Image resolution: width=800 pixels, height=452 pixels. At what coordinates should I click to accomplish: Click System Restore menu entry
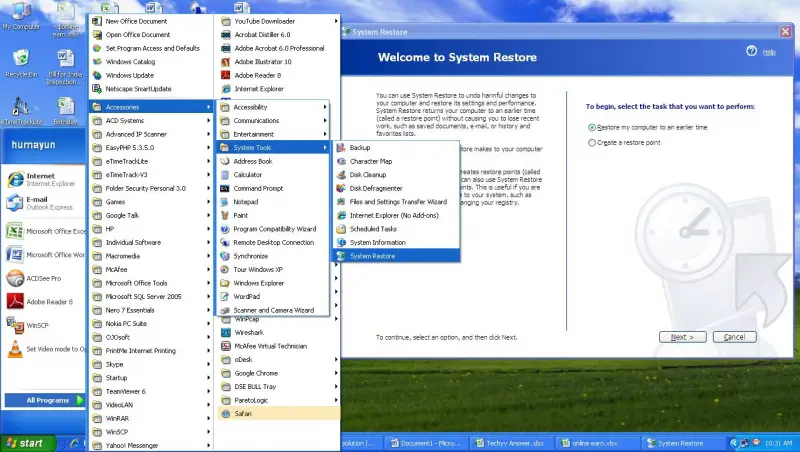pyautogui.click(x=396, y=256)
